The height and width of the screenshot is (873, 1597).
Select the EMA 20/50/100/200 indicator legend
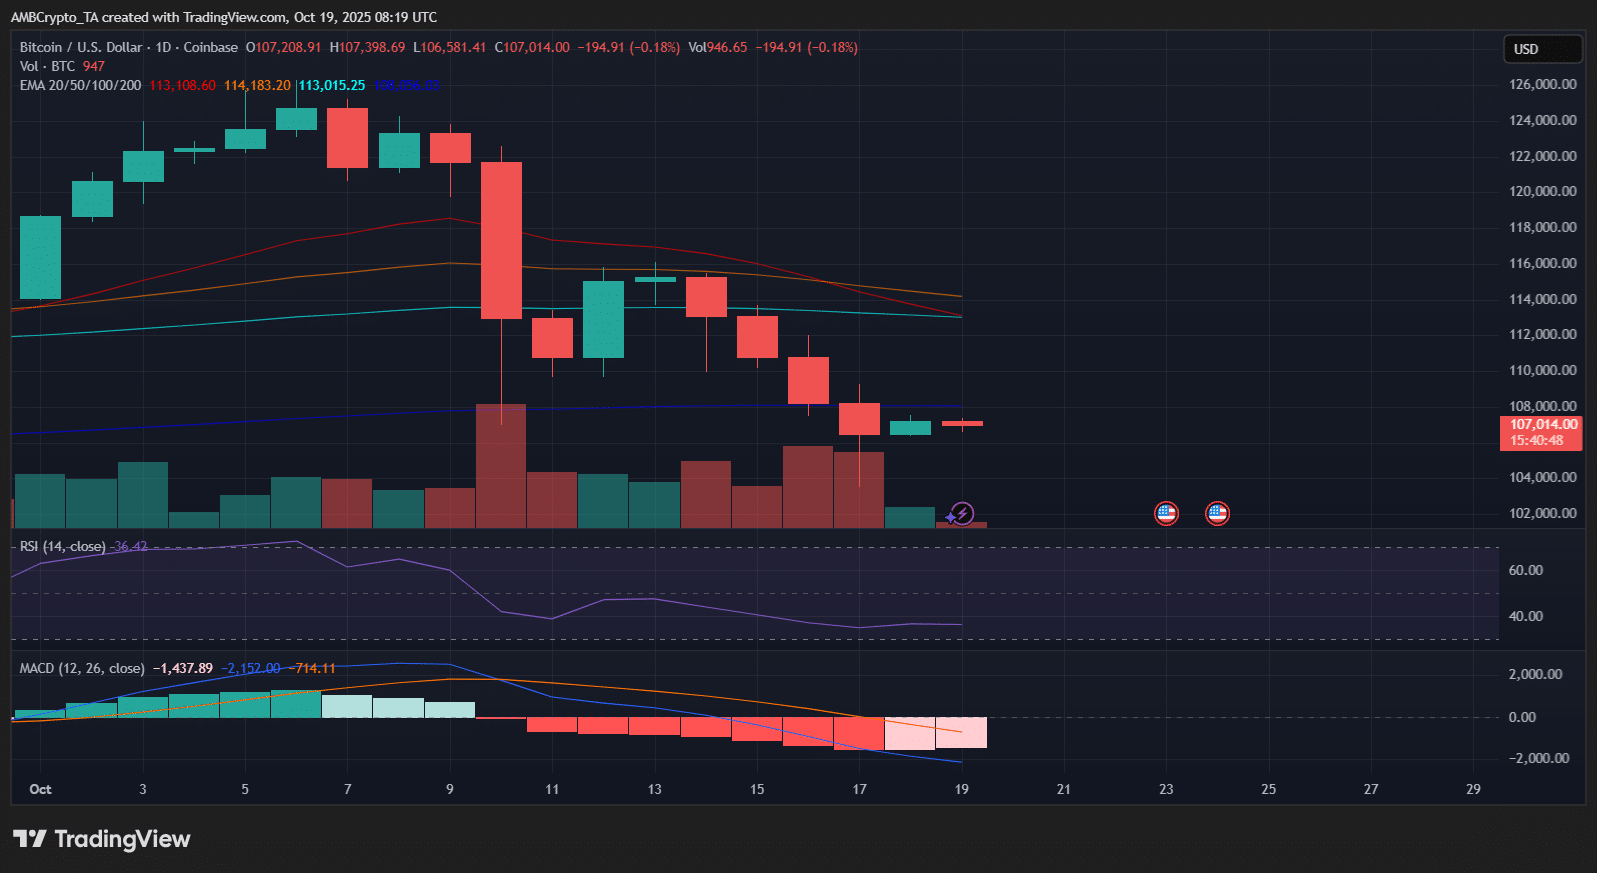pyautogui.click(x=80, y=85)
